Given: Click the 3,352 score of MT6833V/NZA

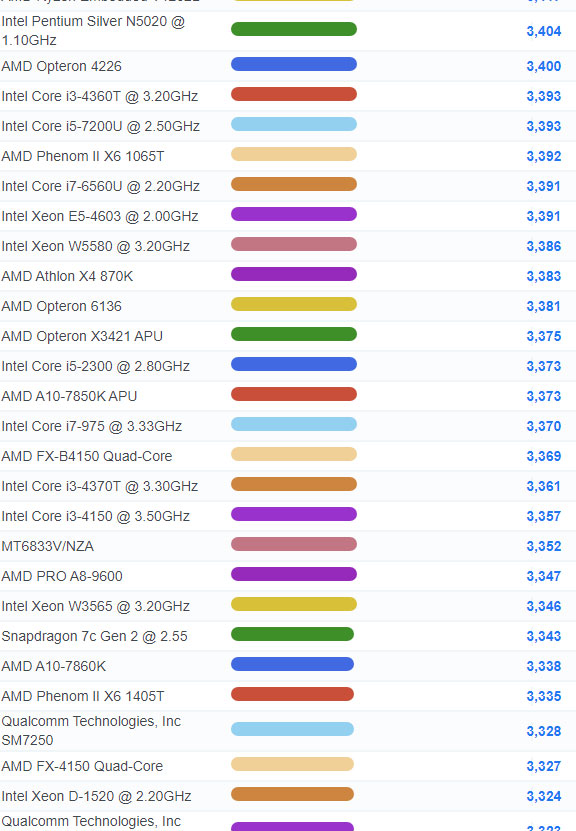Looking at the screenshot, I should coord(544,546).
